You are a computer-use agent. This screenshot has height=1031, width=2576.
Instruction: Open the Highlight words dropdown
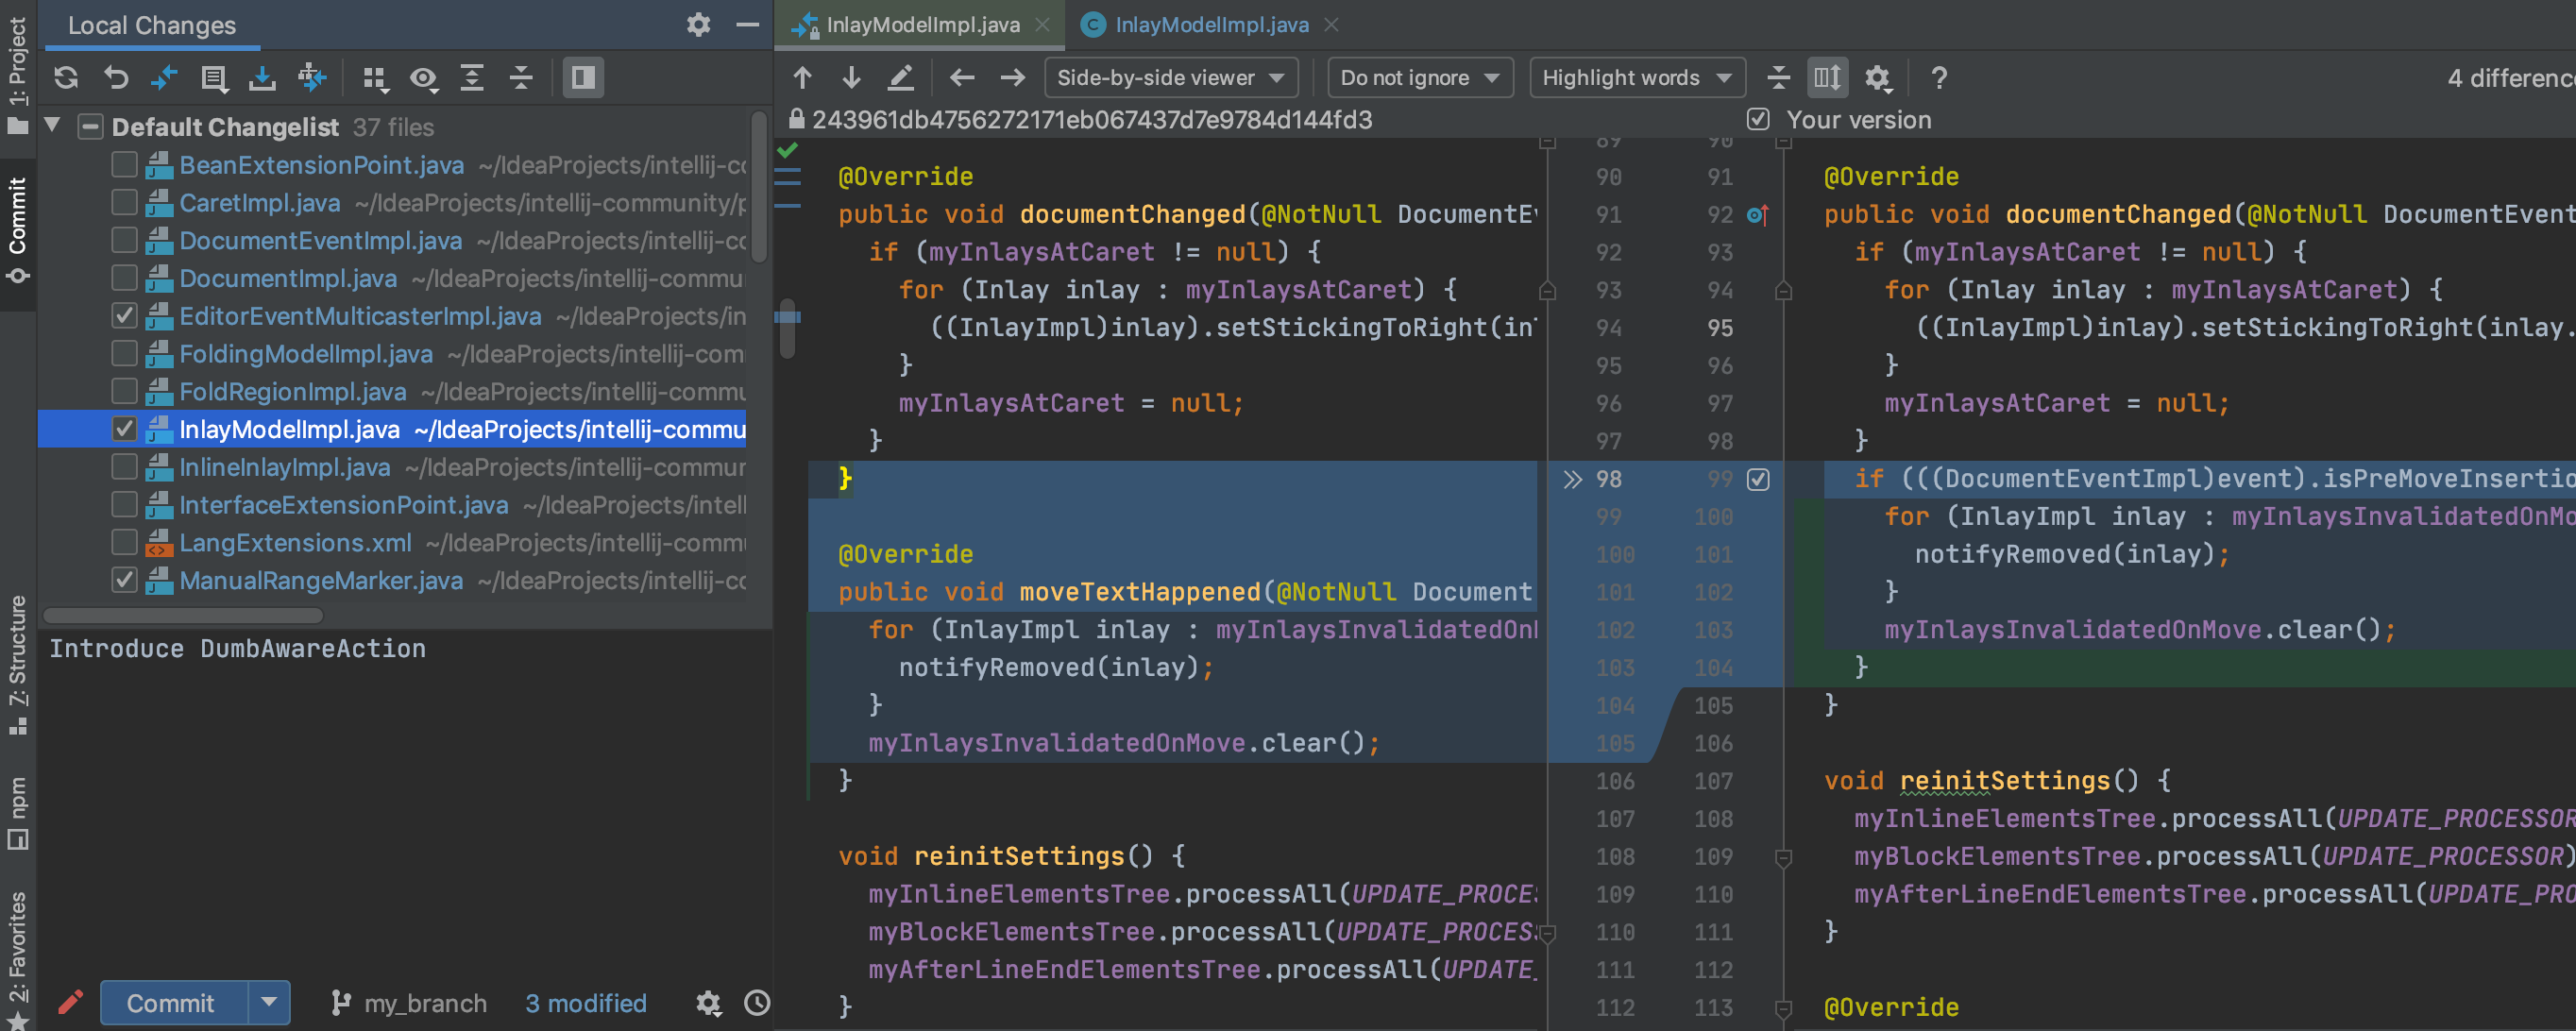coord(1637,78)
